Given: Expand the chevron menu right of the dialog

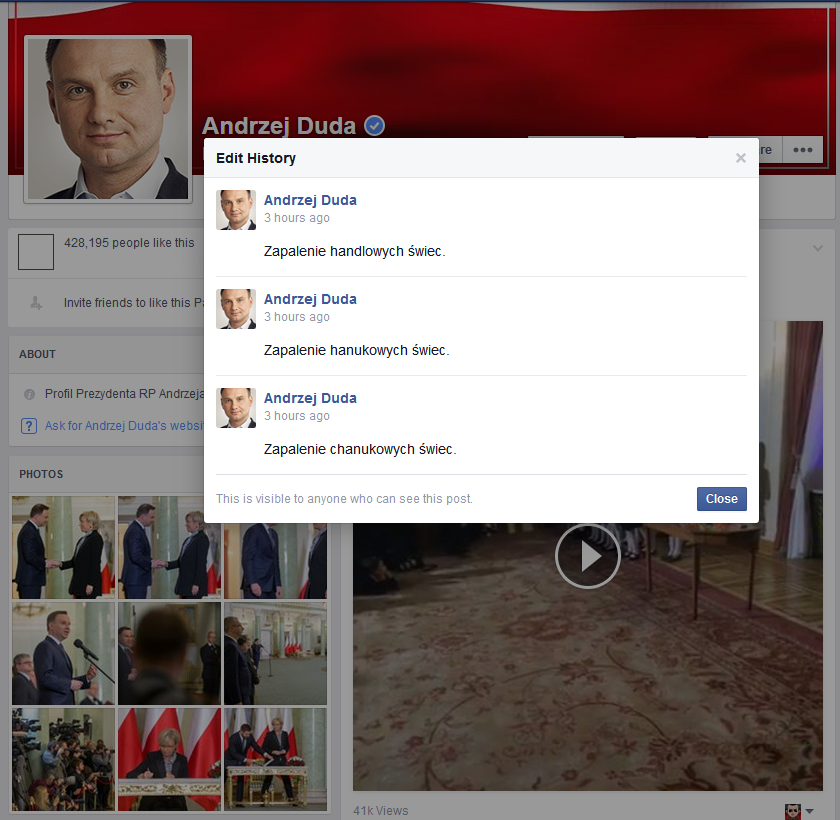Looking at the screenshot, I should point(818,248).
